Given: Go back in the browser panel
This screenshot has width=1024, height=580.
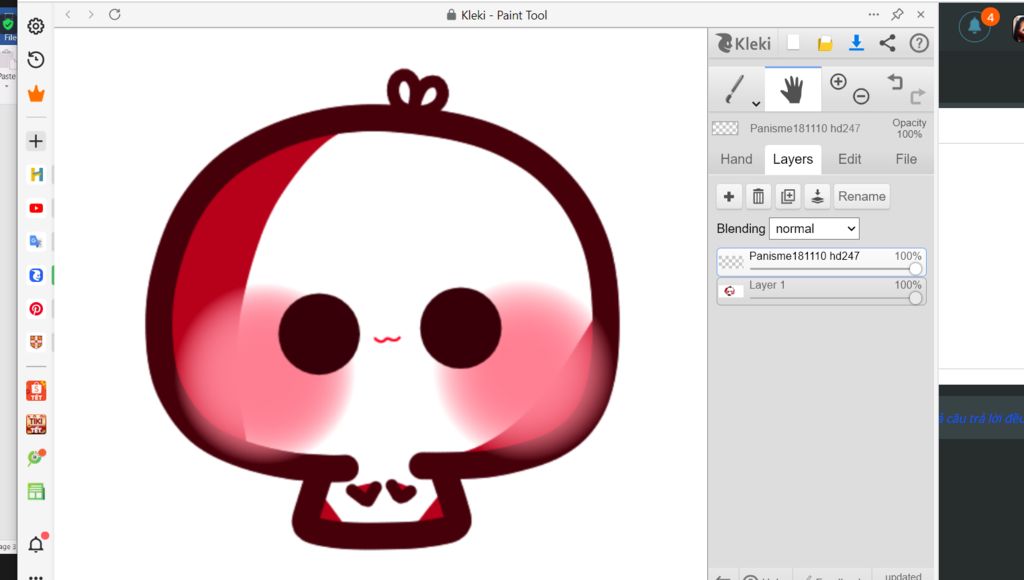Looking at the screenshot, I should coord(68,14).
